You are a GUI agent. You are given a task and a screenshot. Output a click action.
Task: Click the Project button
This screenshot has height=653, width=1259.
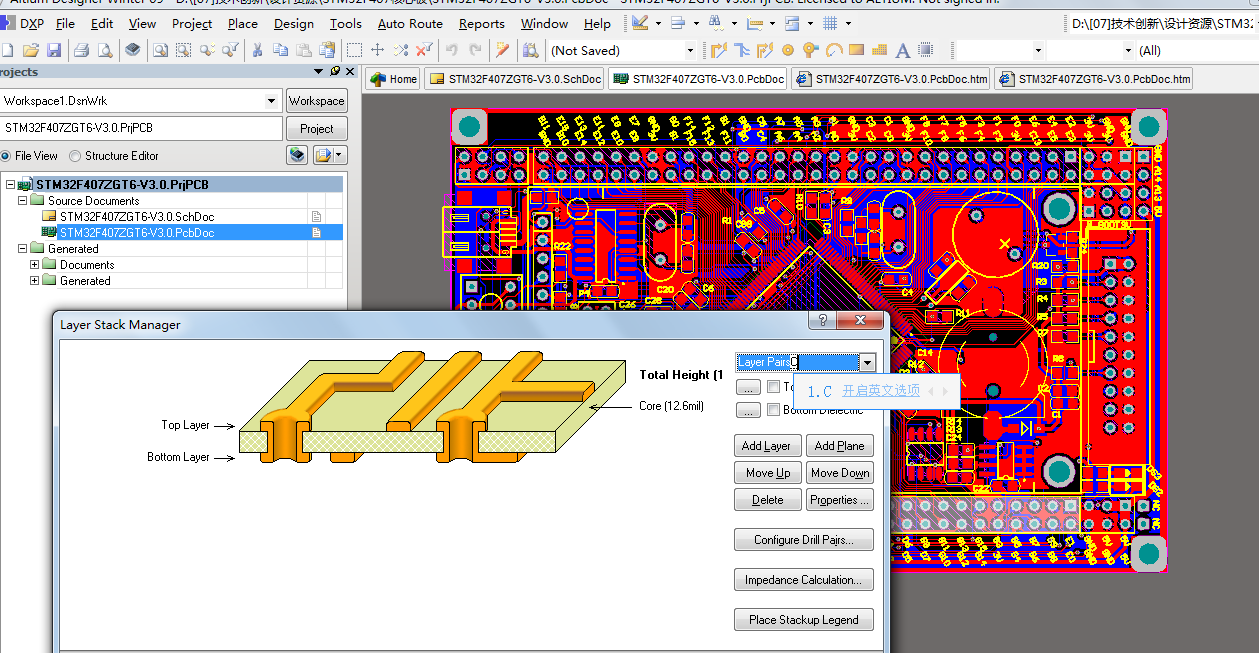(316, 129)
